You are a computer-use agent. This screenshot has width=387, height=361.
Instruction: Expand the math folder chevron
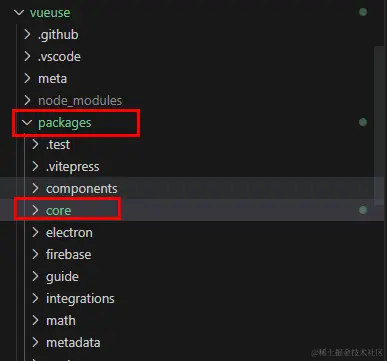35,320
